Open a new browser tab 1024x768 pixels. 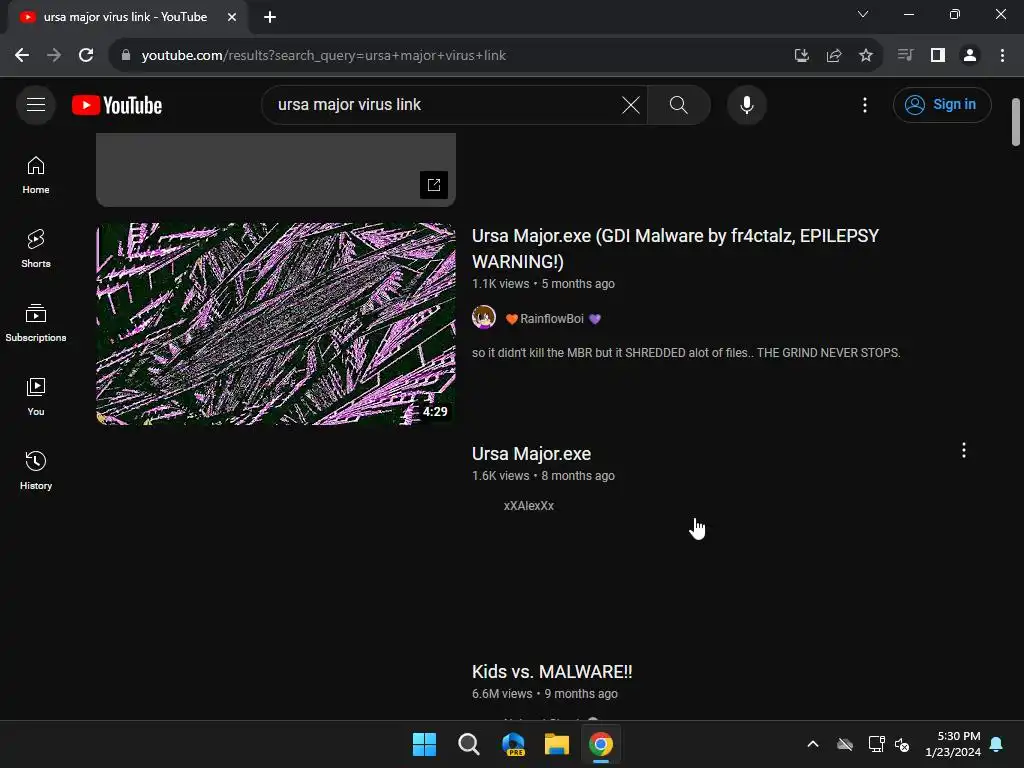(x=270, y=17)
